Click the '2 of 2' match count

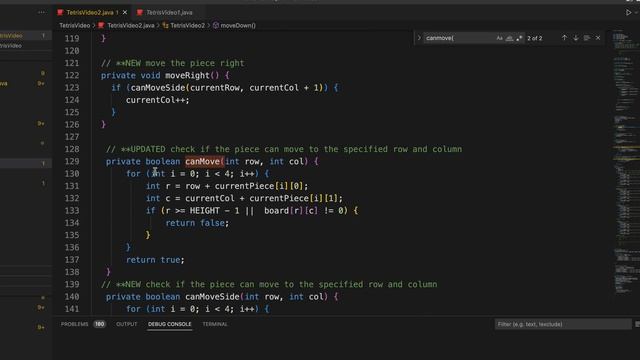pos(535,38)
